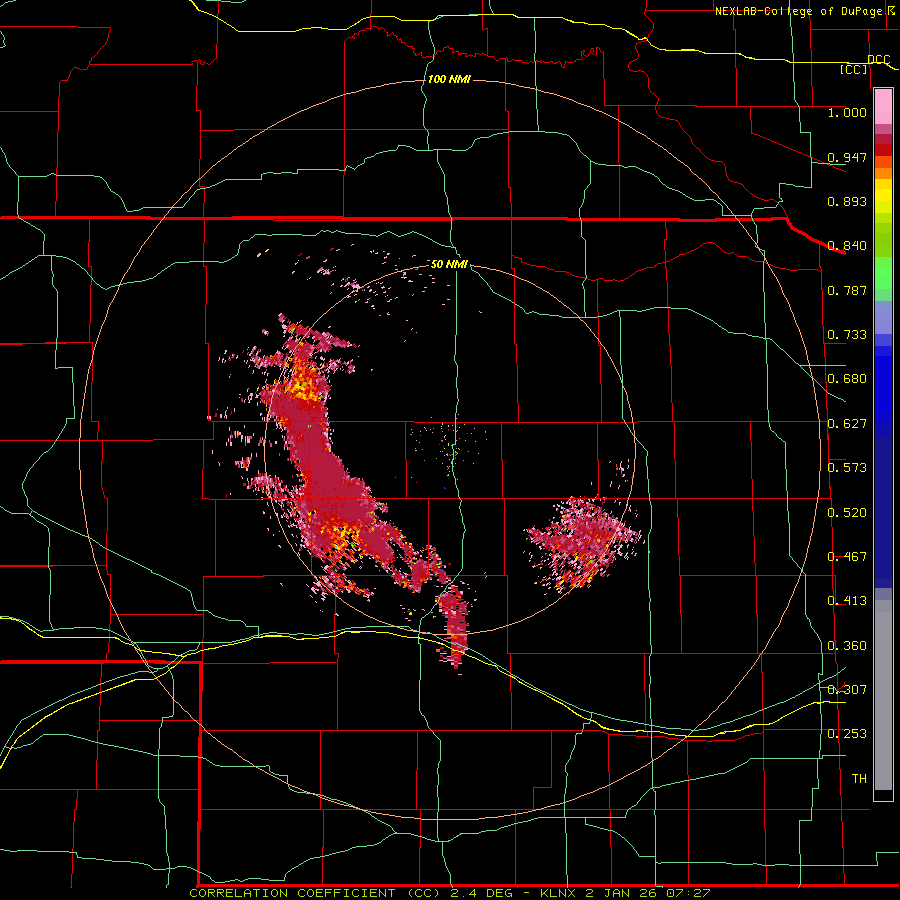Click the smaller pink radar echo east of the center
Image resolution: width=900 pixels, height=900 pixels.
tap(583, 540)
